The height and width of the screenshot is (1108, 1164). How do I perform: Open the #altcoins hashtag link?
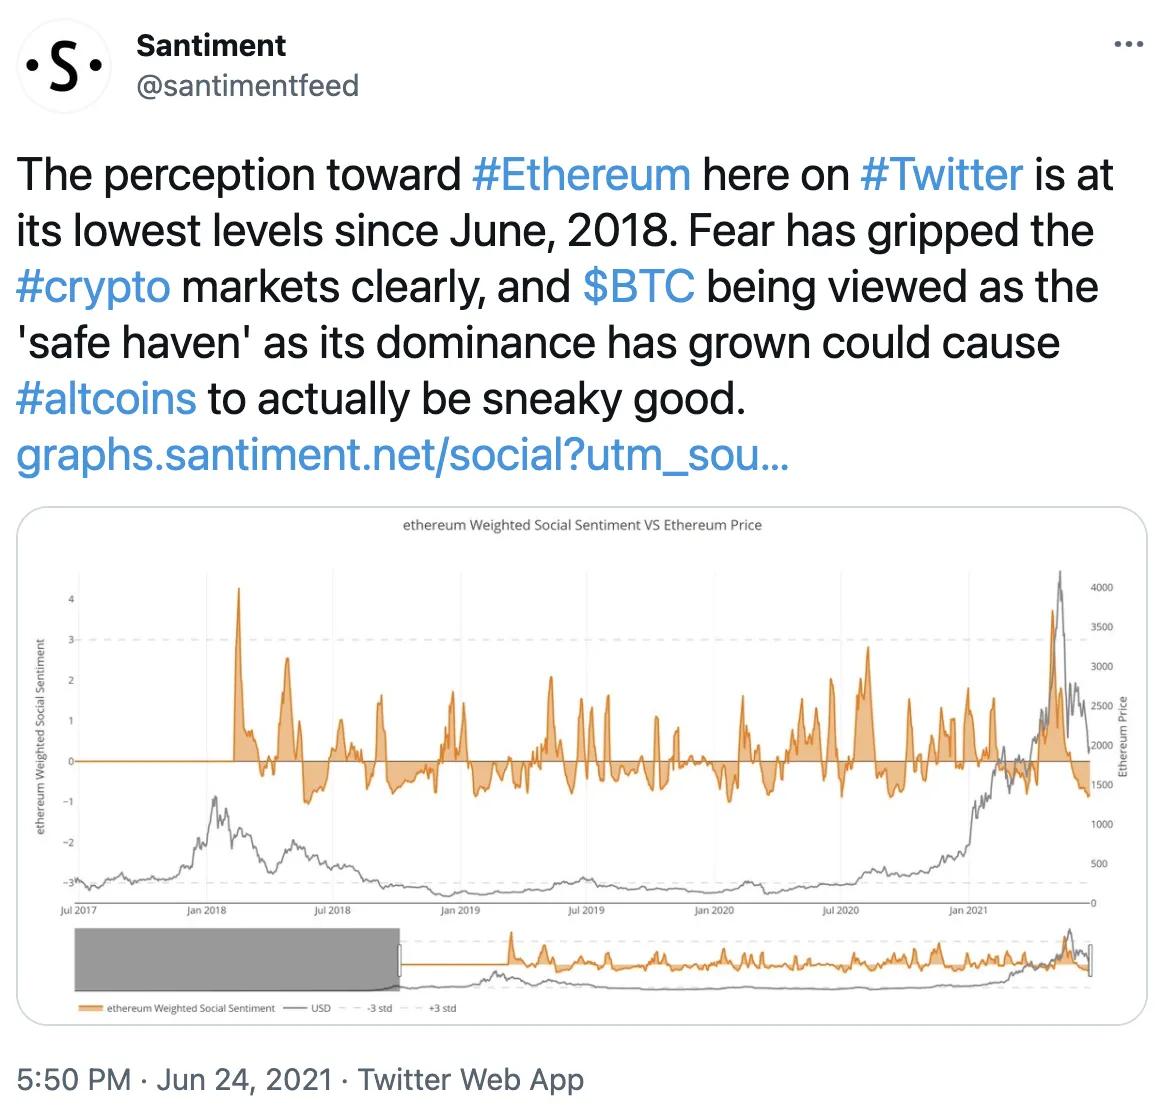click(x=106, y=399)
